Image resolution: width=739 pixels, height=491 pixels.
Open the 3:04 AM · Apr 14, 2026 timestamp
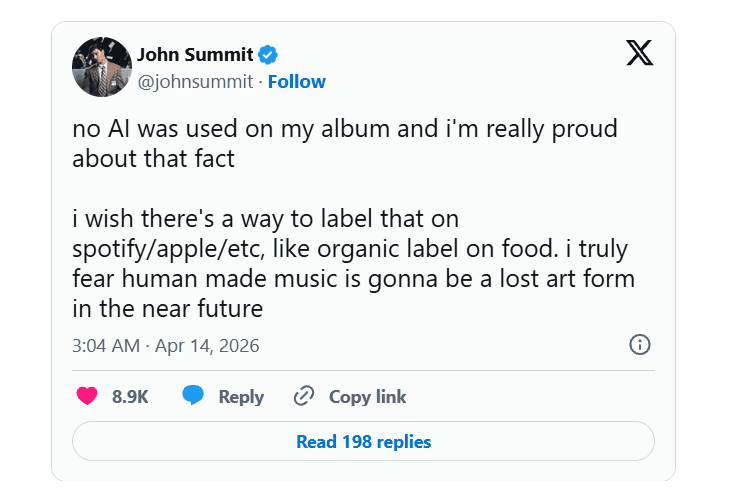(x=166, y=346)
